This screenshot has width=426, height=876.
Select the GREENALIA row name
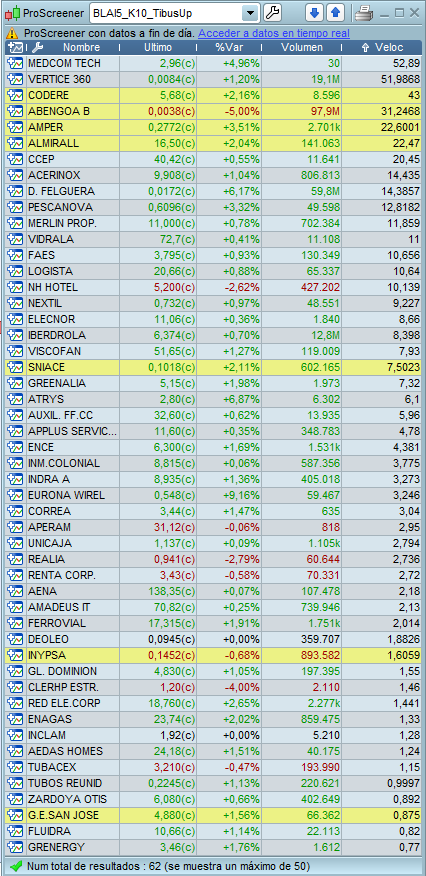[57, 383]
